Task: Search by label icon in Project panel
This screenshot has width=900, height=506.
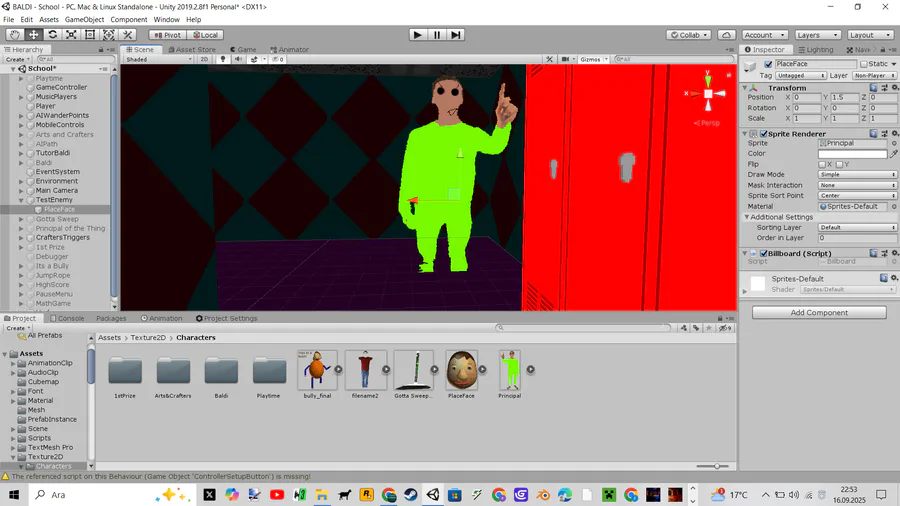Action: [x=696, y=328]
